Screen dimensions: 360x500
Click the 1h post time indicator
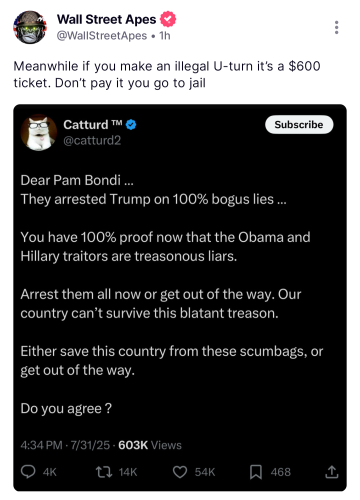[165, 36]
